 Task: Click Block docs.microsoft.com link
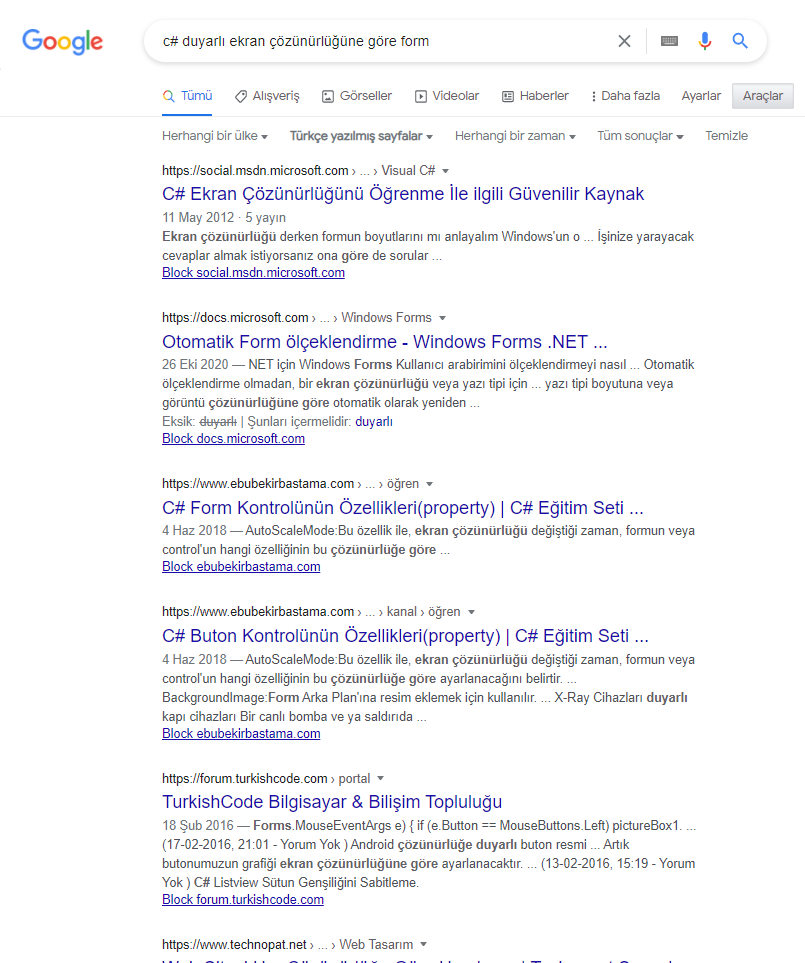(x=233, y=439)
